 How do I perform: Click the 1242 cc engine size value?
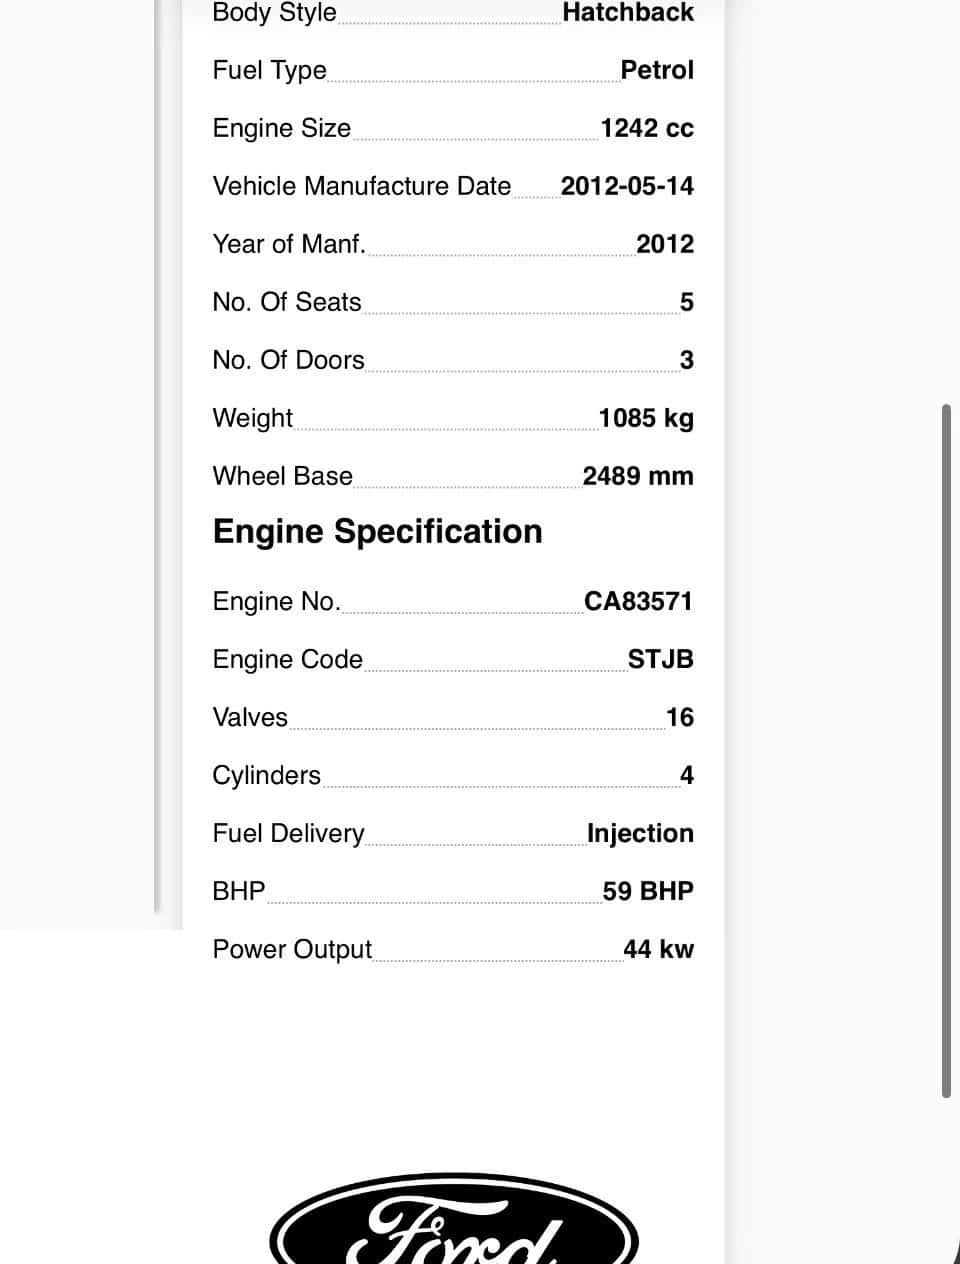click(647, 128)
